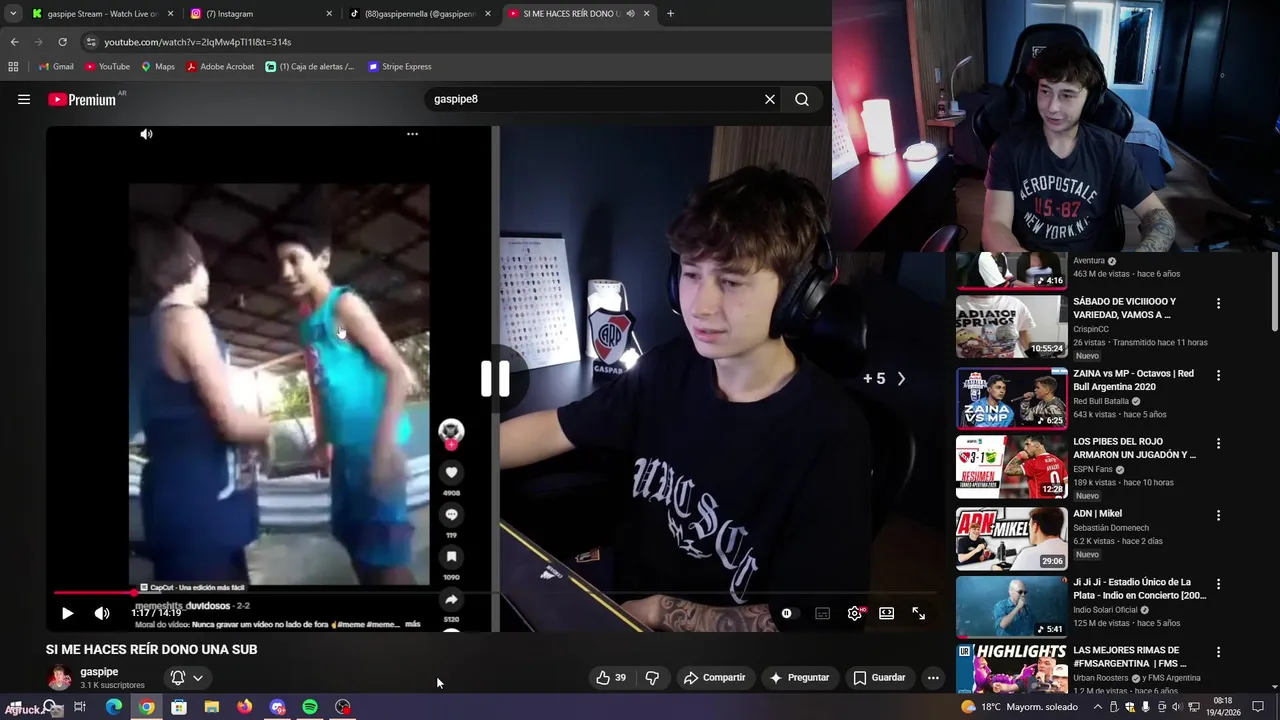
Task: Open Microsoft Edge from taskbar
Action: [114, 707]
